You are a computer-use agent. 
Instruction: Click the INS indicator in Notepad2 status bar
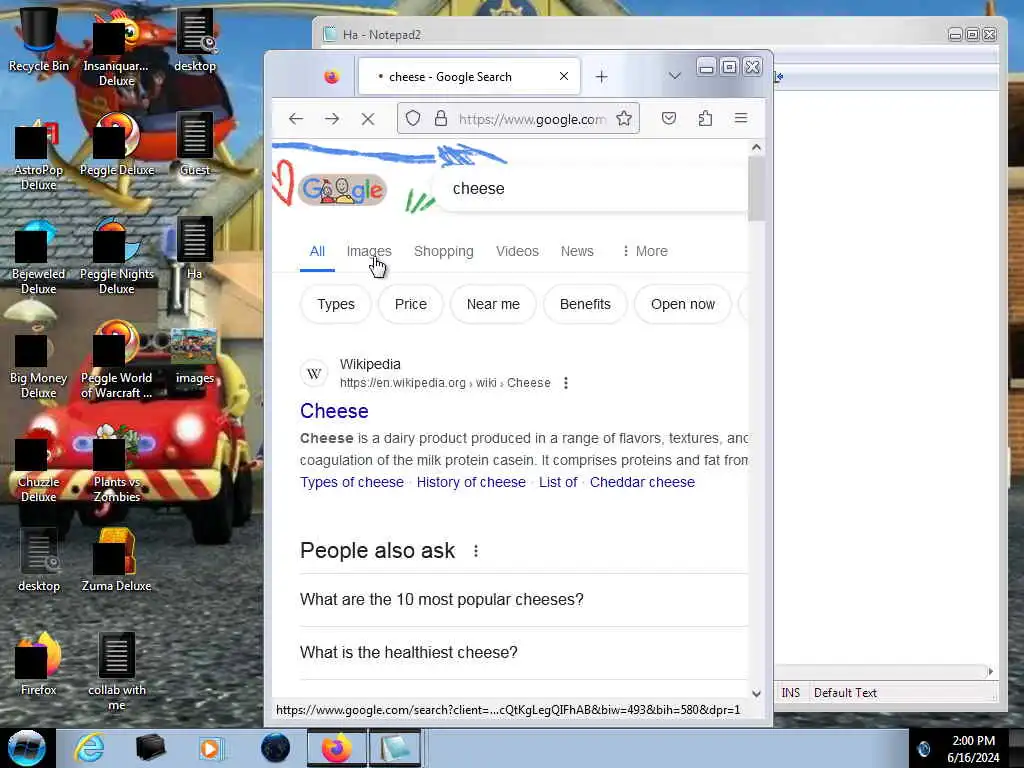(x=790, y=693)
